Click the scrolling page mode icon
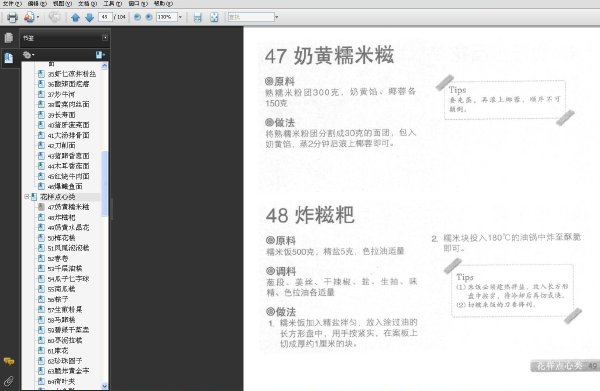 (x=197, y=17)
